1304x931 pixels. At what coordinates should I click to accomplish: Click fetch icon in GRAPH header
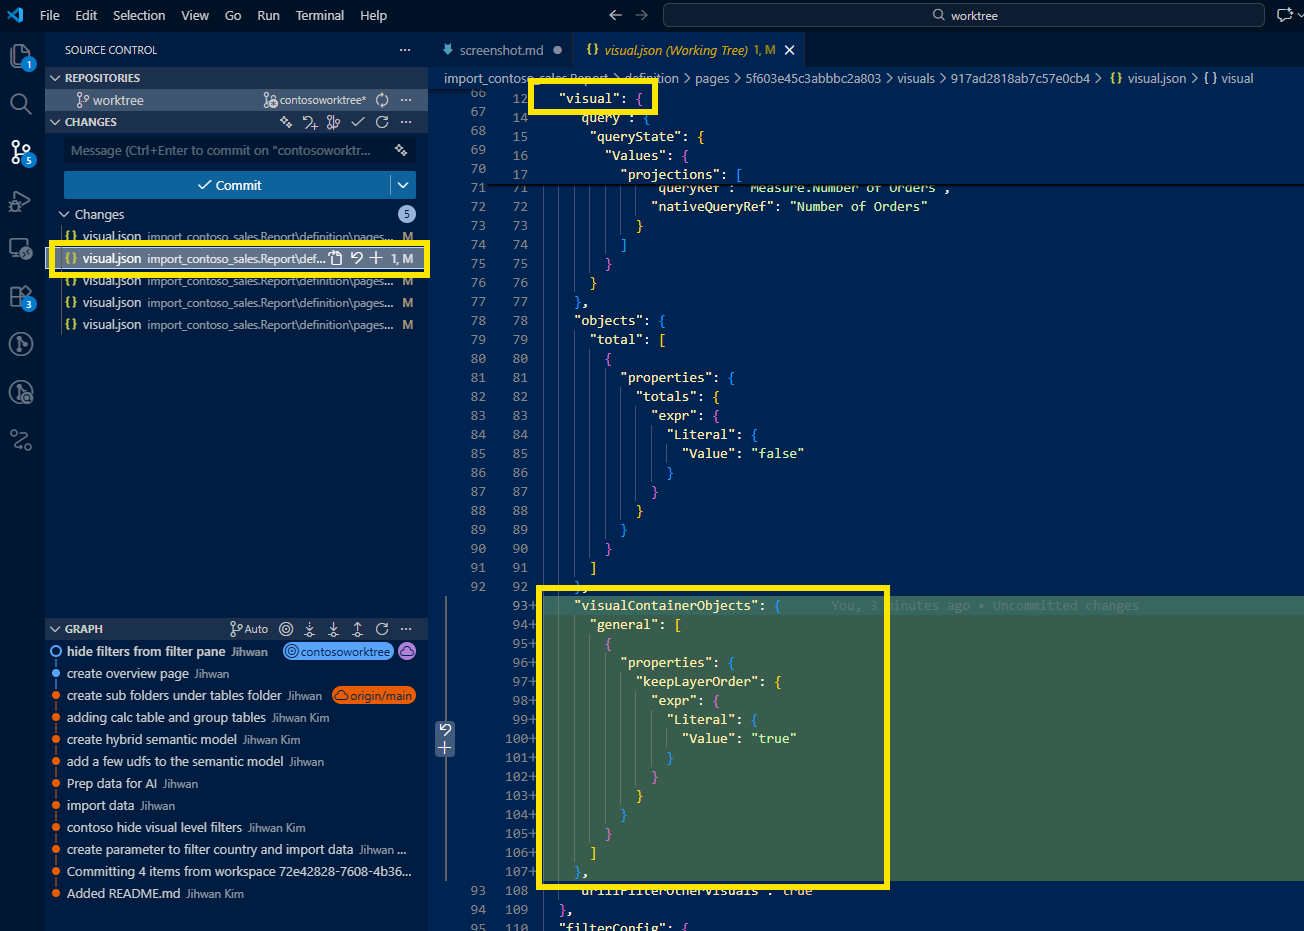click(x=310, y=629)
